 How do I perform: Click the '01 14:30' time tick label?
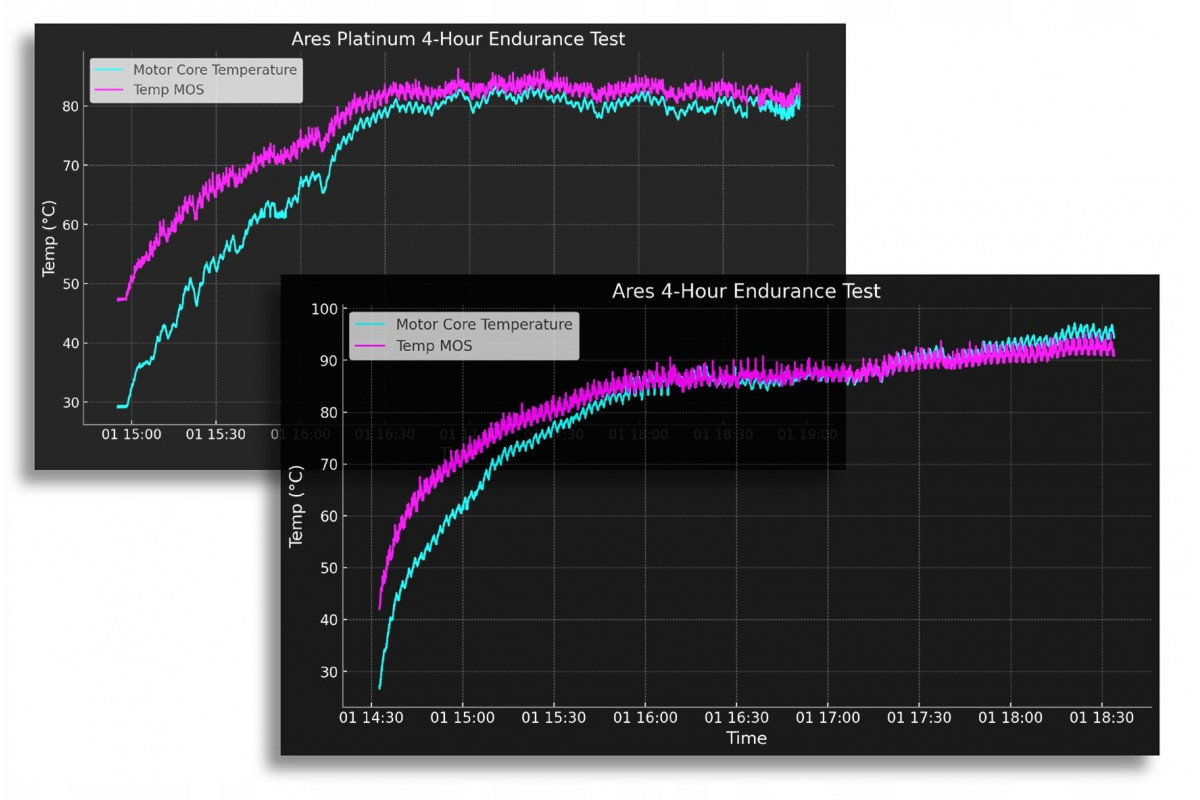371,718
